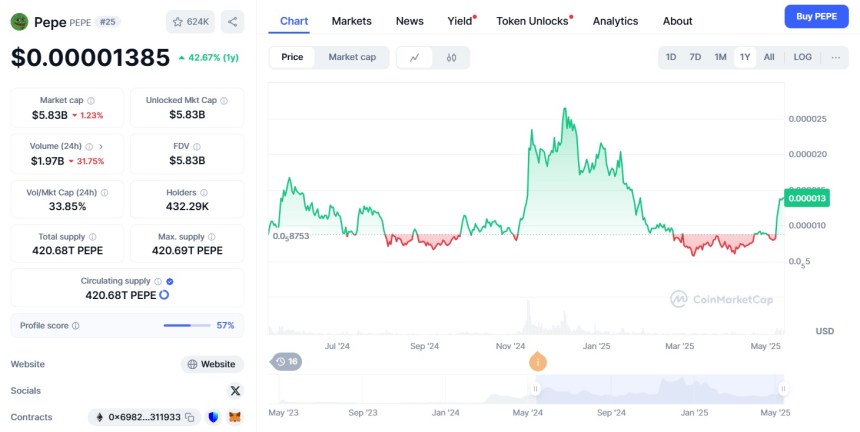Grab the left handle of range selector
This screenshot has height=432, width=860.
535,389
